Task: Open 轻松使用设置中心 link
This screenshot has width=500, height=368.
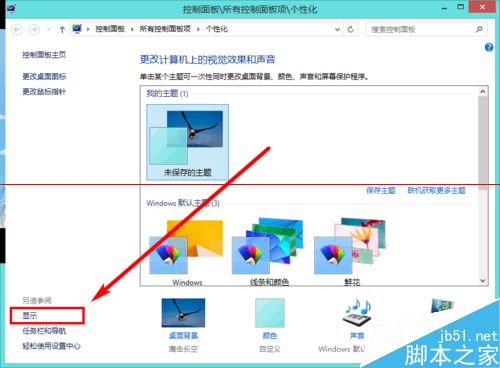Action: click(51, 346)
